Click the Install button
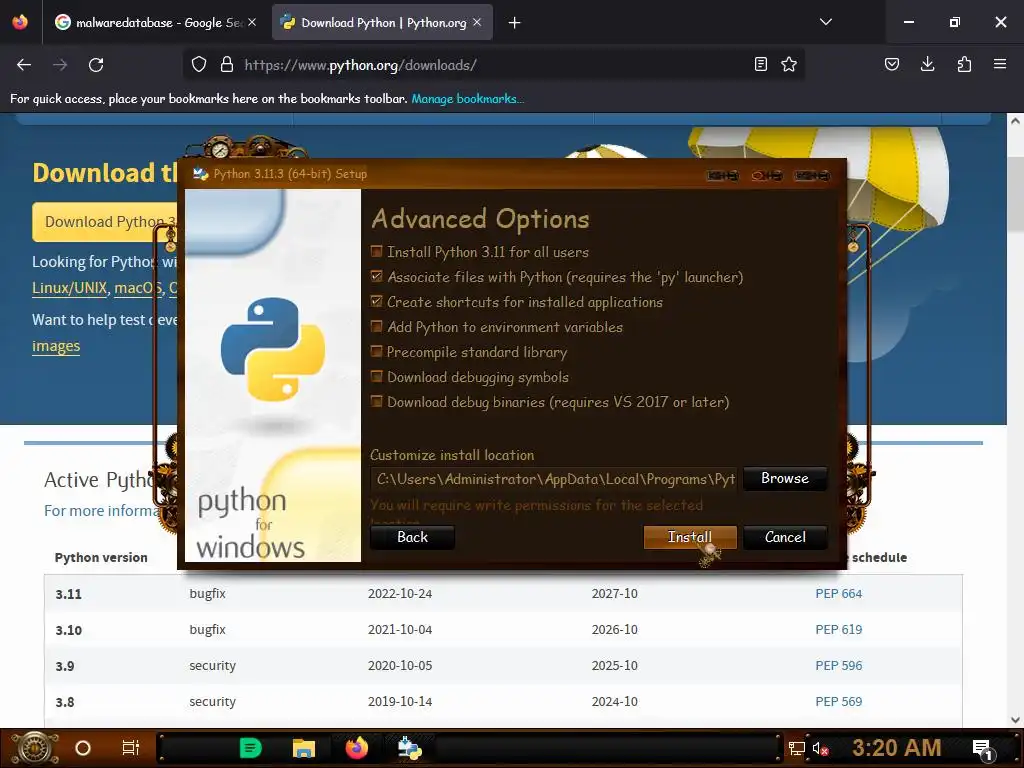1024x768 pixels. pos(690,537)
